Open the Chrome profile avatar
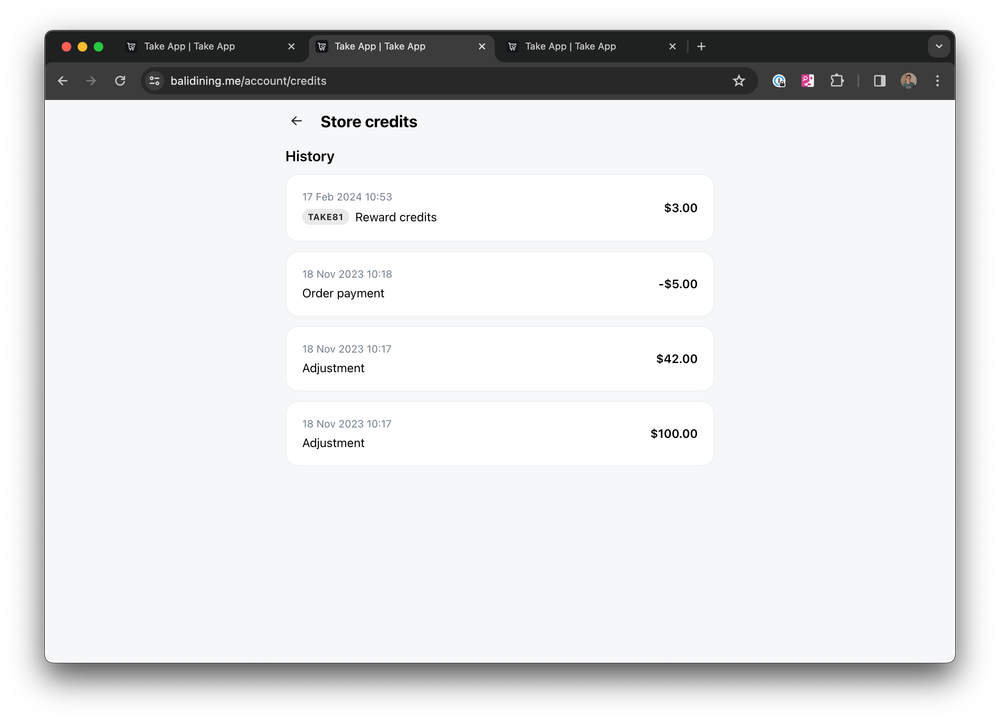This screenshot has height=722, width=1000. click(909, 81)
